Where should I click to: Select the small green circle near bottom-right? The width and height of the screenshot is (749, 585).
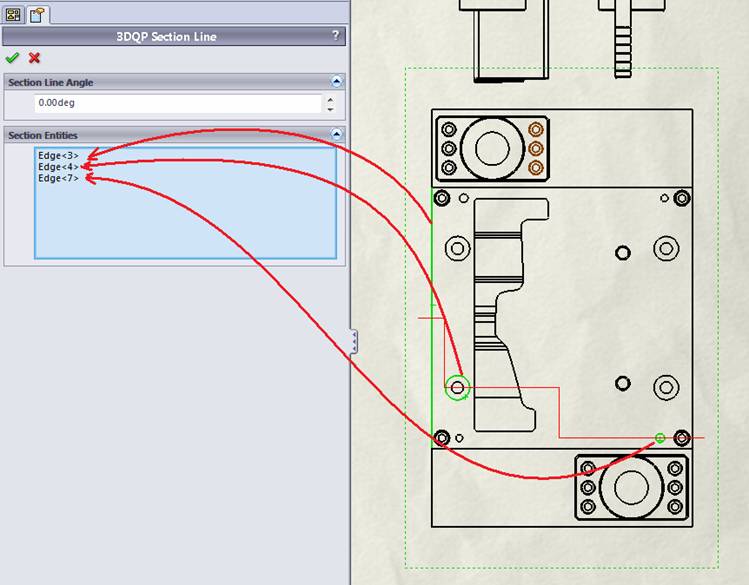pos(660,438)
